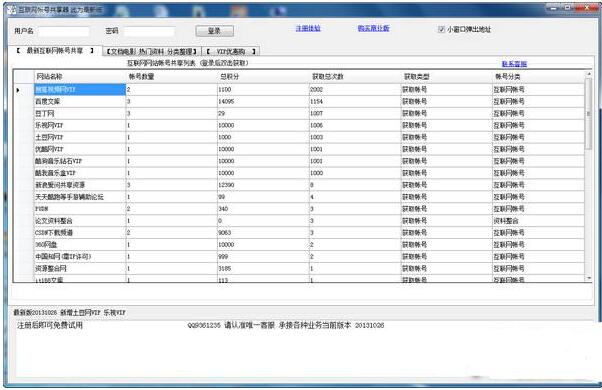Viewport: 602px width, 390px height.
Task: Click the 340 points cell
Action: (x=263, y=209)
